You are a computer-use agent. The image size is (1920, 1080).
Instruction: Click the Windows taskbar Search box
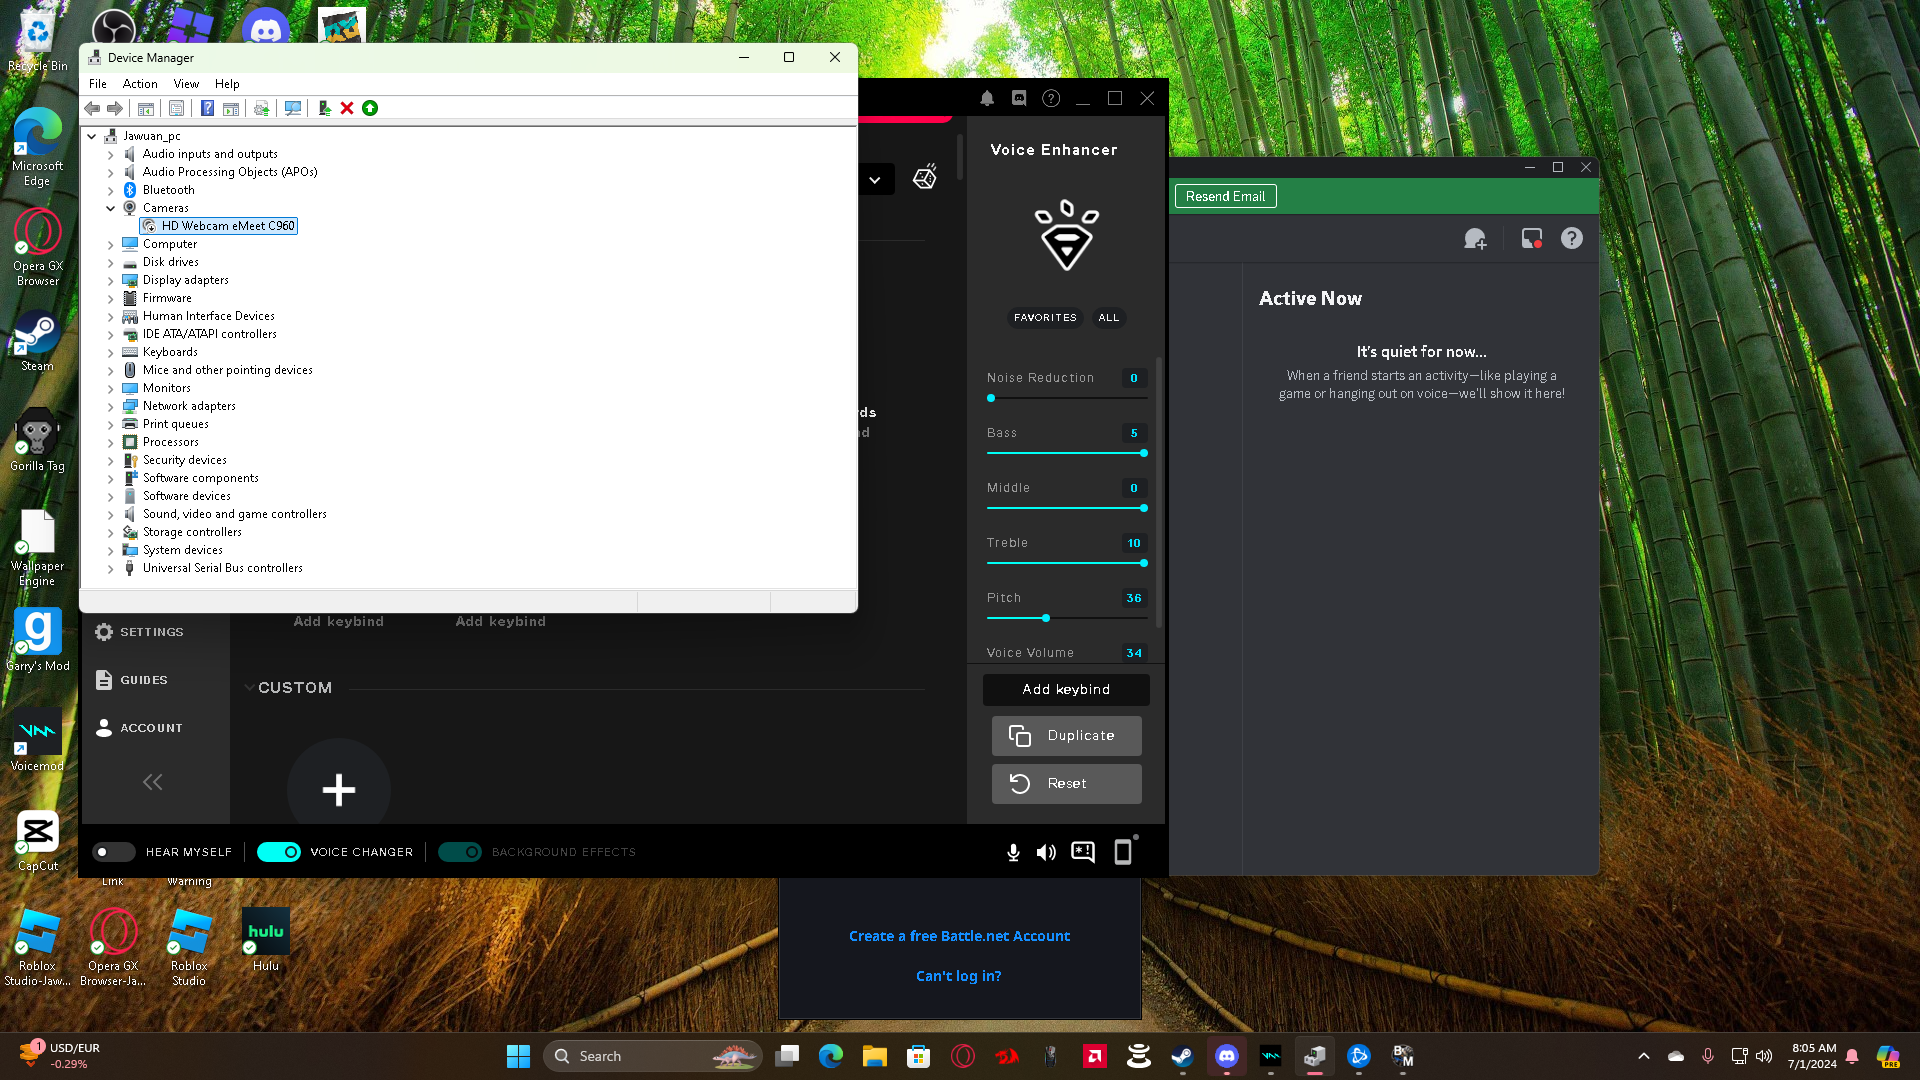coord(652,1056)
